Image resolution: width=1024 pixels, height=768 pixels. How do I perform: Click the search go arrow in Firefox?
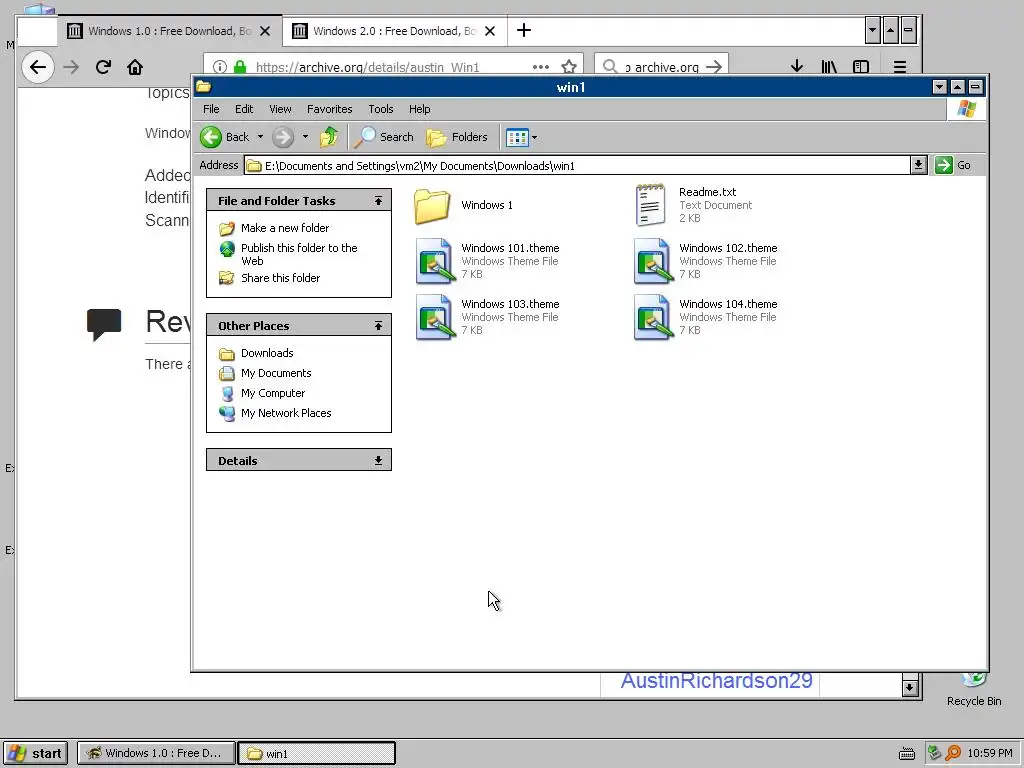714,67
